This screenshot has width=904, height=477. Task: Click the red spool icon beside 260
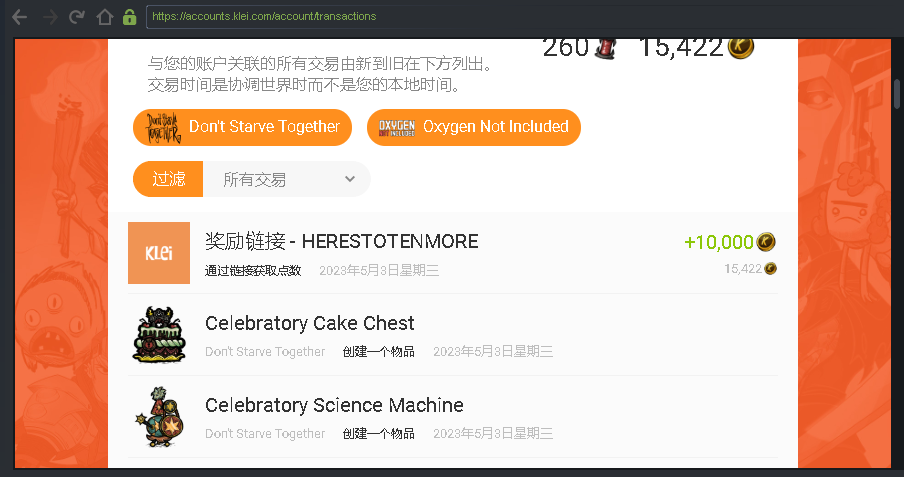(605, 48)
